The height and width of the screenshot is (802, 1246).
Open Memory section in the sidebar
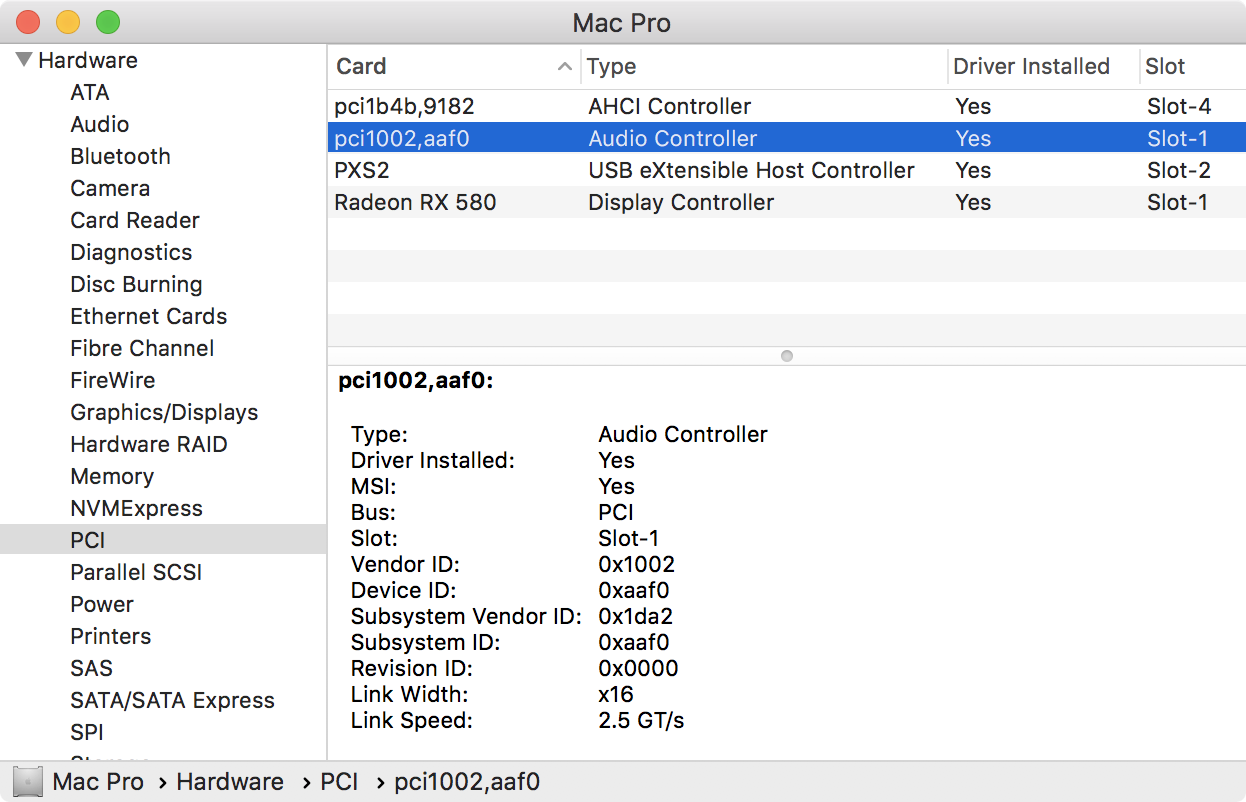112,476
